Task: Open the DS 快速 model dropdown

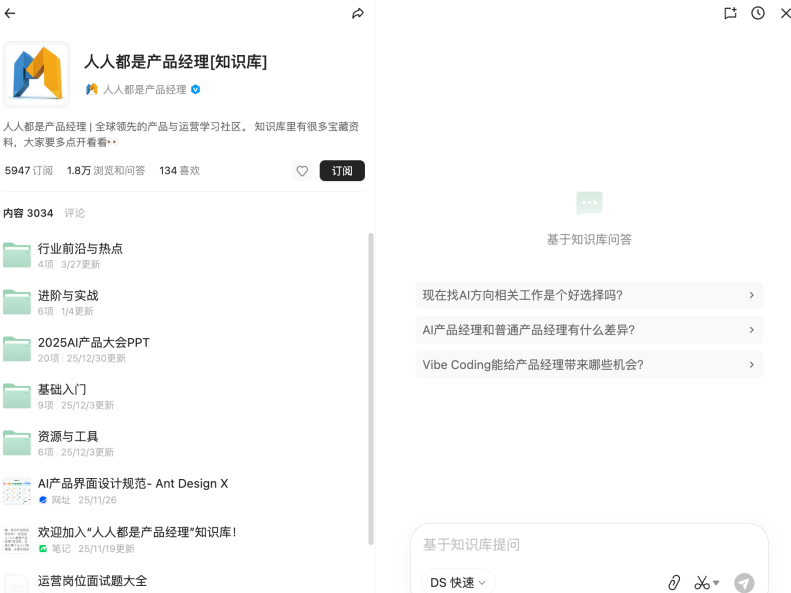Action: tap(458, 582)
